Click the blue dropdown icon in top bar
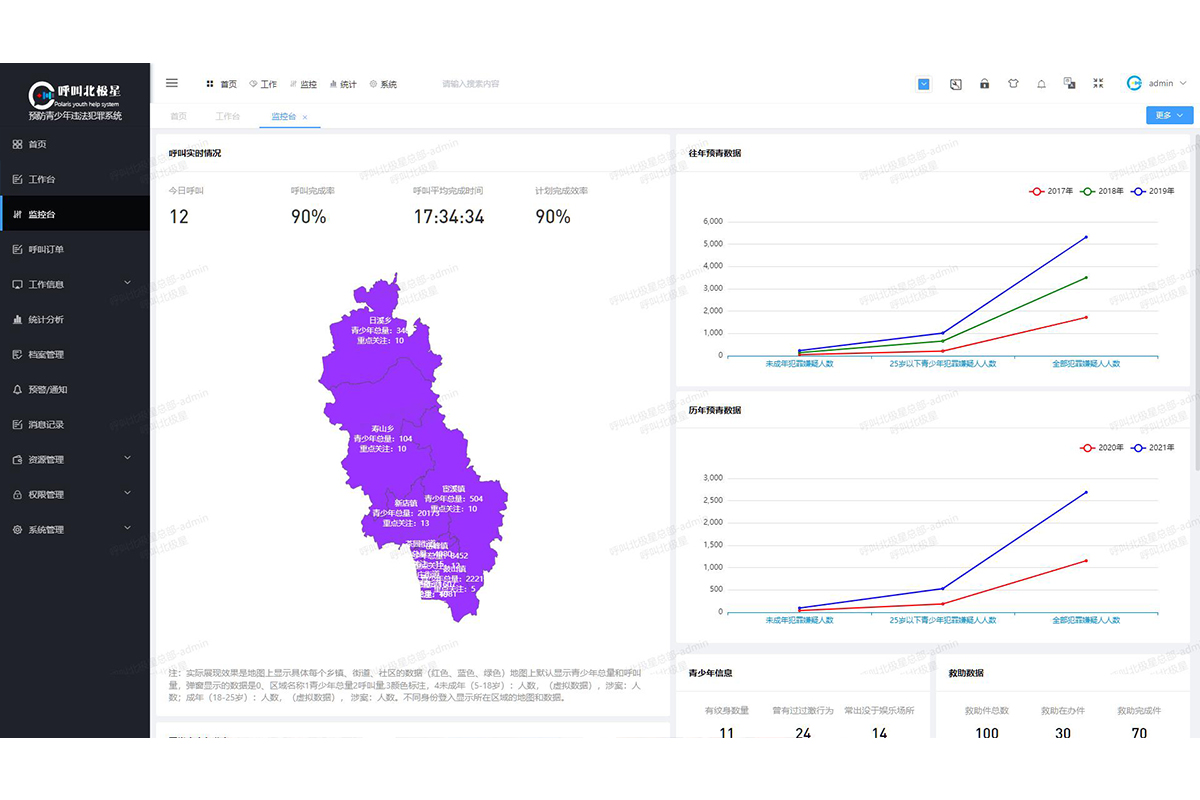1200x800 pixels. 924,84
